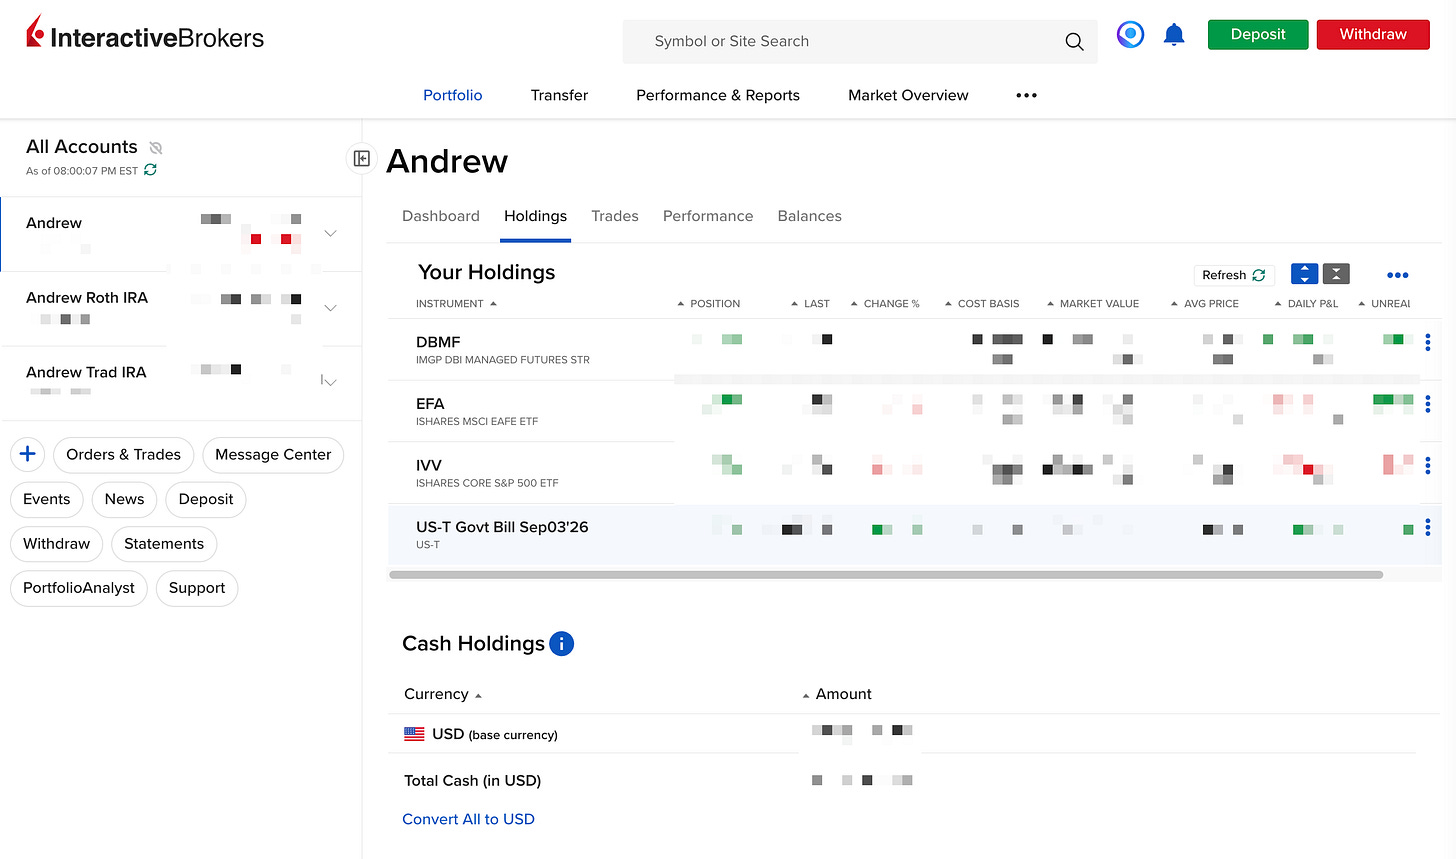This screenshot has width=1456, height=859.
Task: Click the green Deposit button in the header
Action: 1258,34
